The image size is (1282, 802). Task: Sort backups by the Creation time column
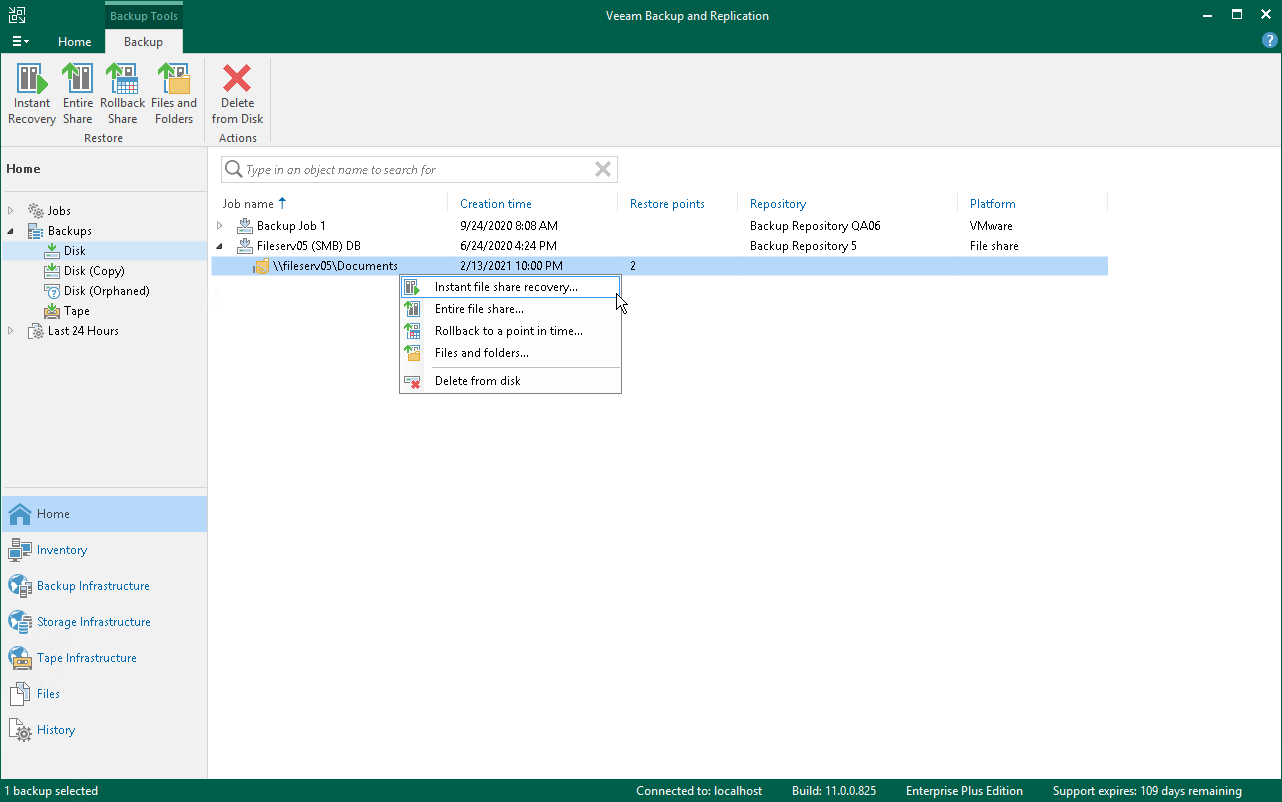(496, 203)
